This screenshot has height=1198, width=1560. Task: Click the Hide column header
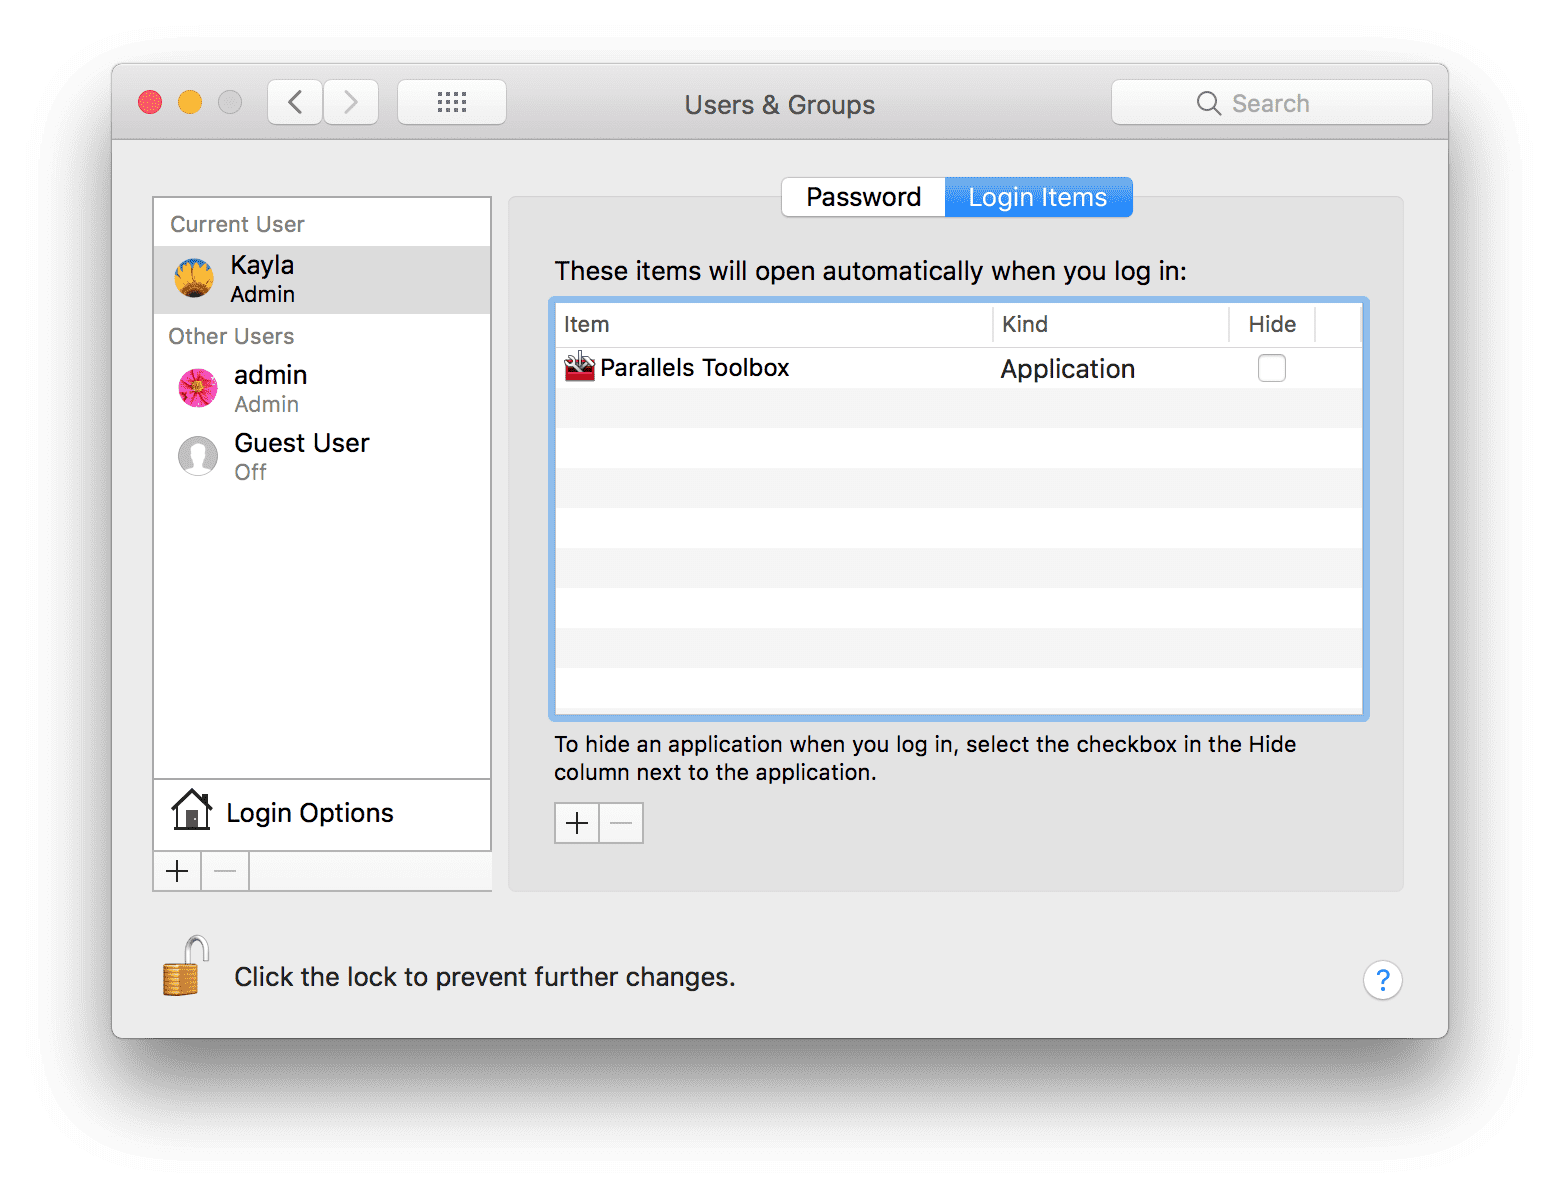coord(1271,324)
